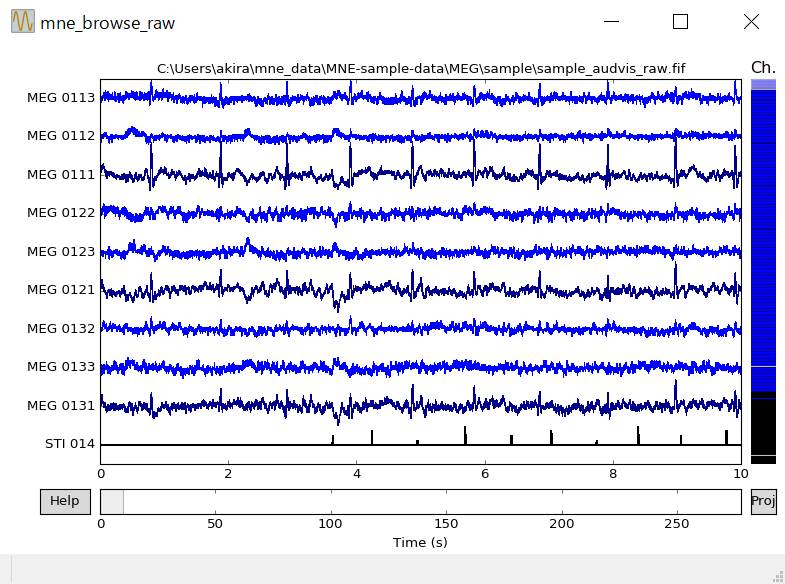
Task: Click the STI 014 stimulus channel label
Action: (70, 444)
